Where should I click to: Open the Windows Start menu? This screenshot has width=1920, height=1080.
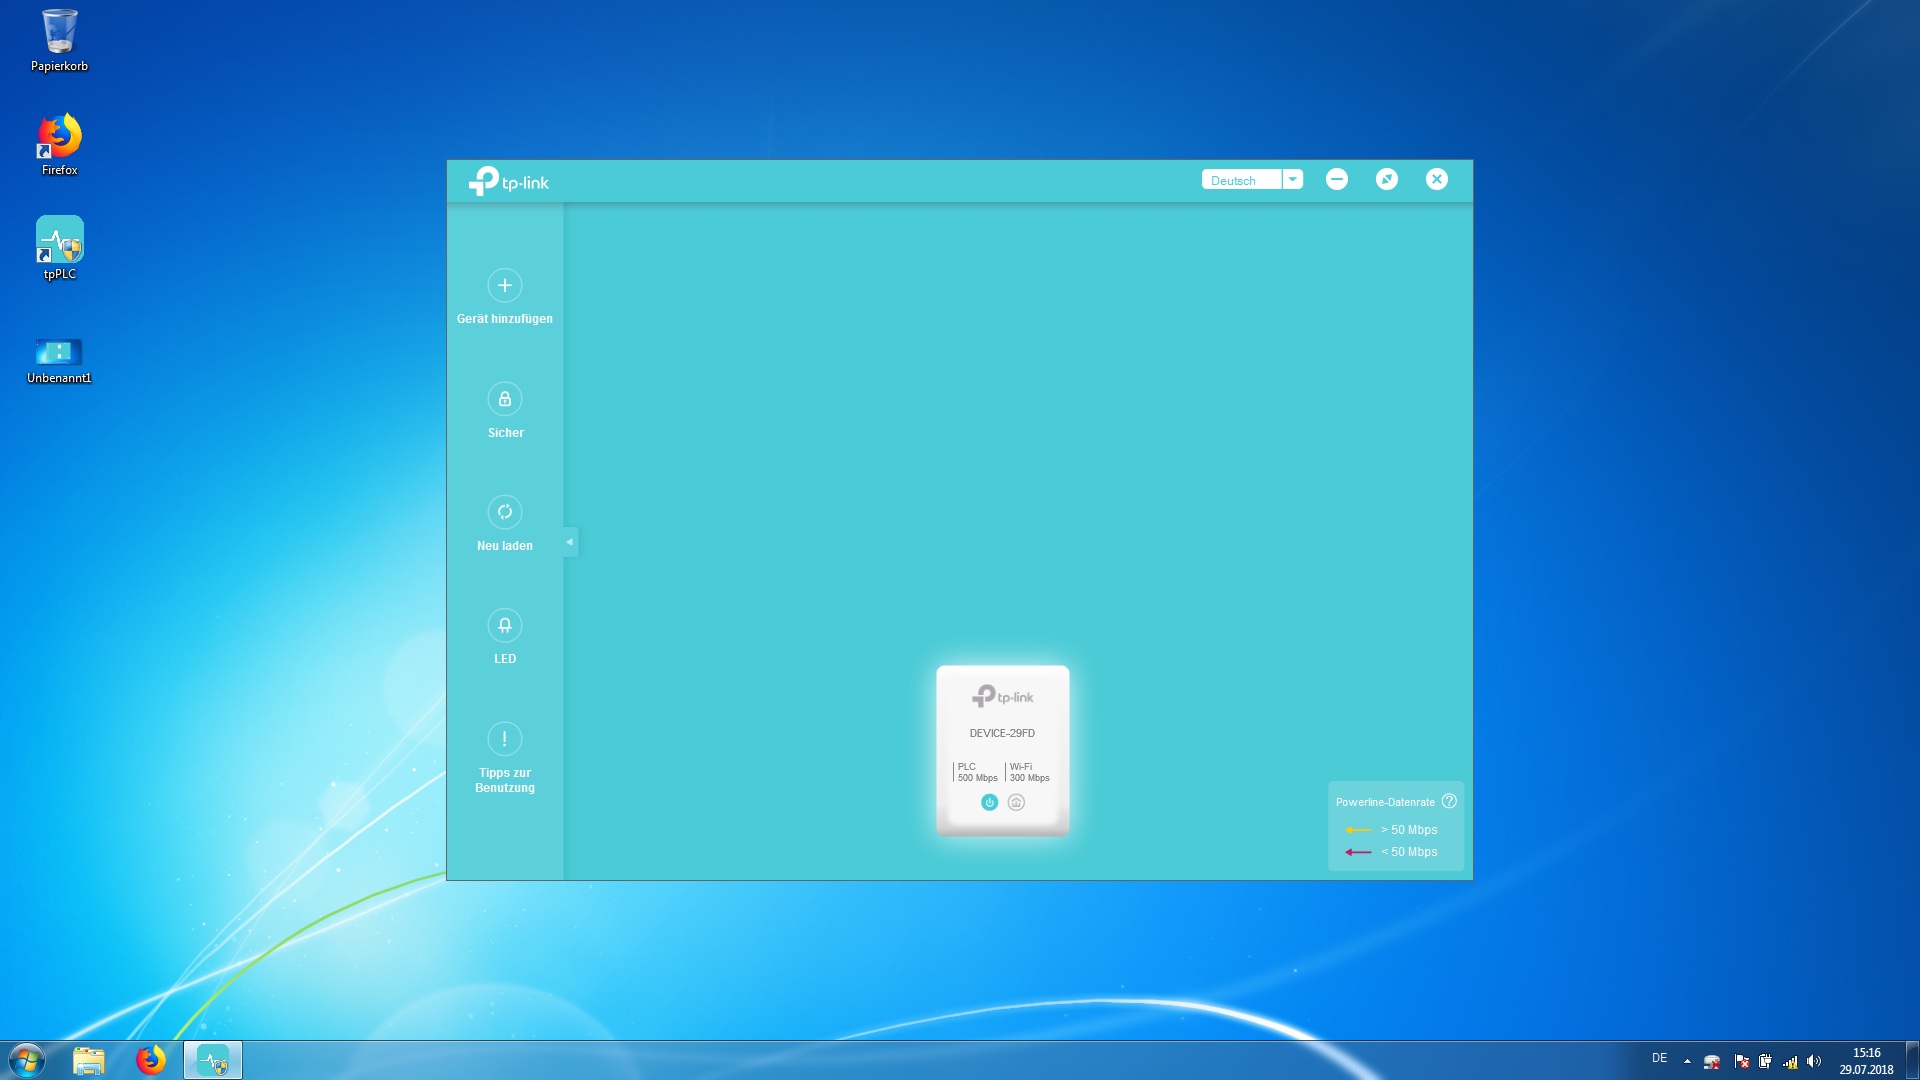27,1060
